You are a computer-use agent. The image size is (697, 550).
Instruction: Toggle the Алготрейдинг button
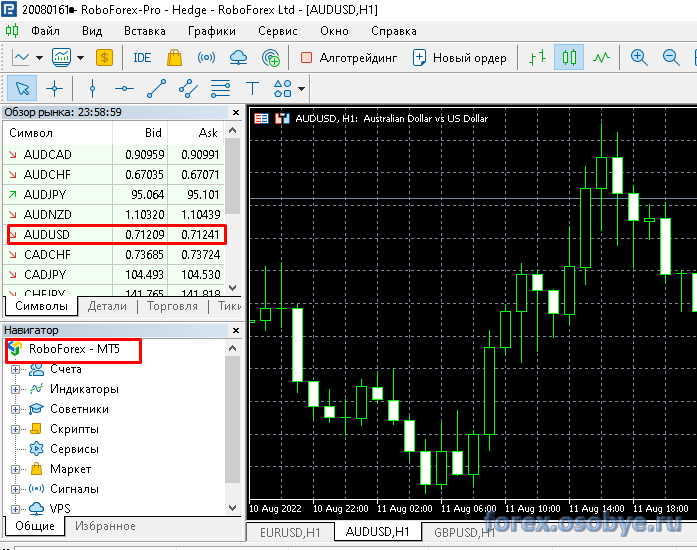coord(349,58)
